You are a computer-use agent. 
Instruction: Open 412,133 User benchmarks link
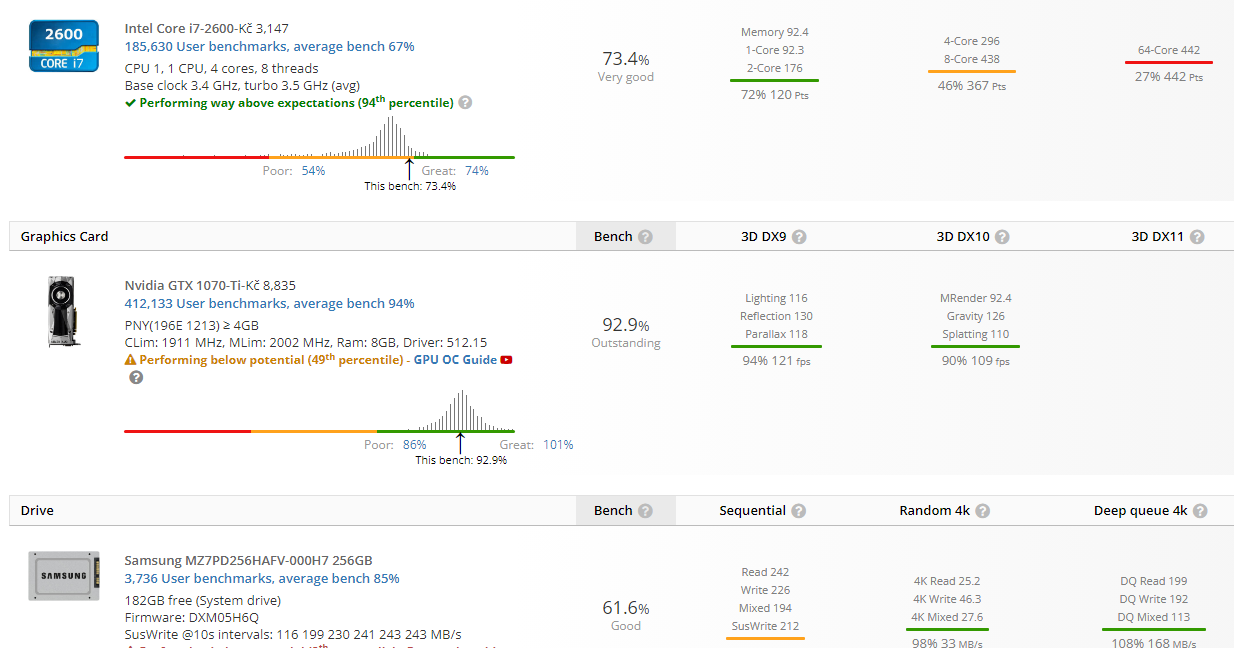(x=269, y=304)
